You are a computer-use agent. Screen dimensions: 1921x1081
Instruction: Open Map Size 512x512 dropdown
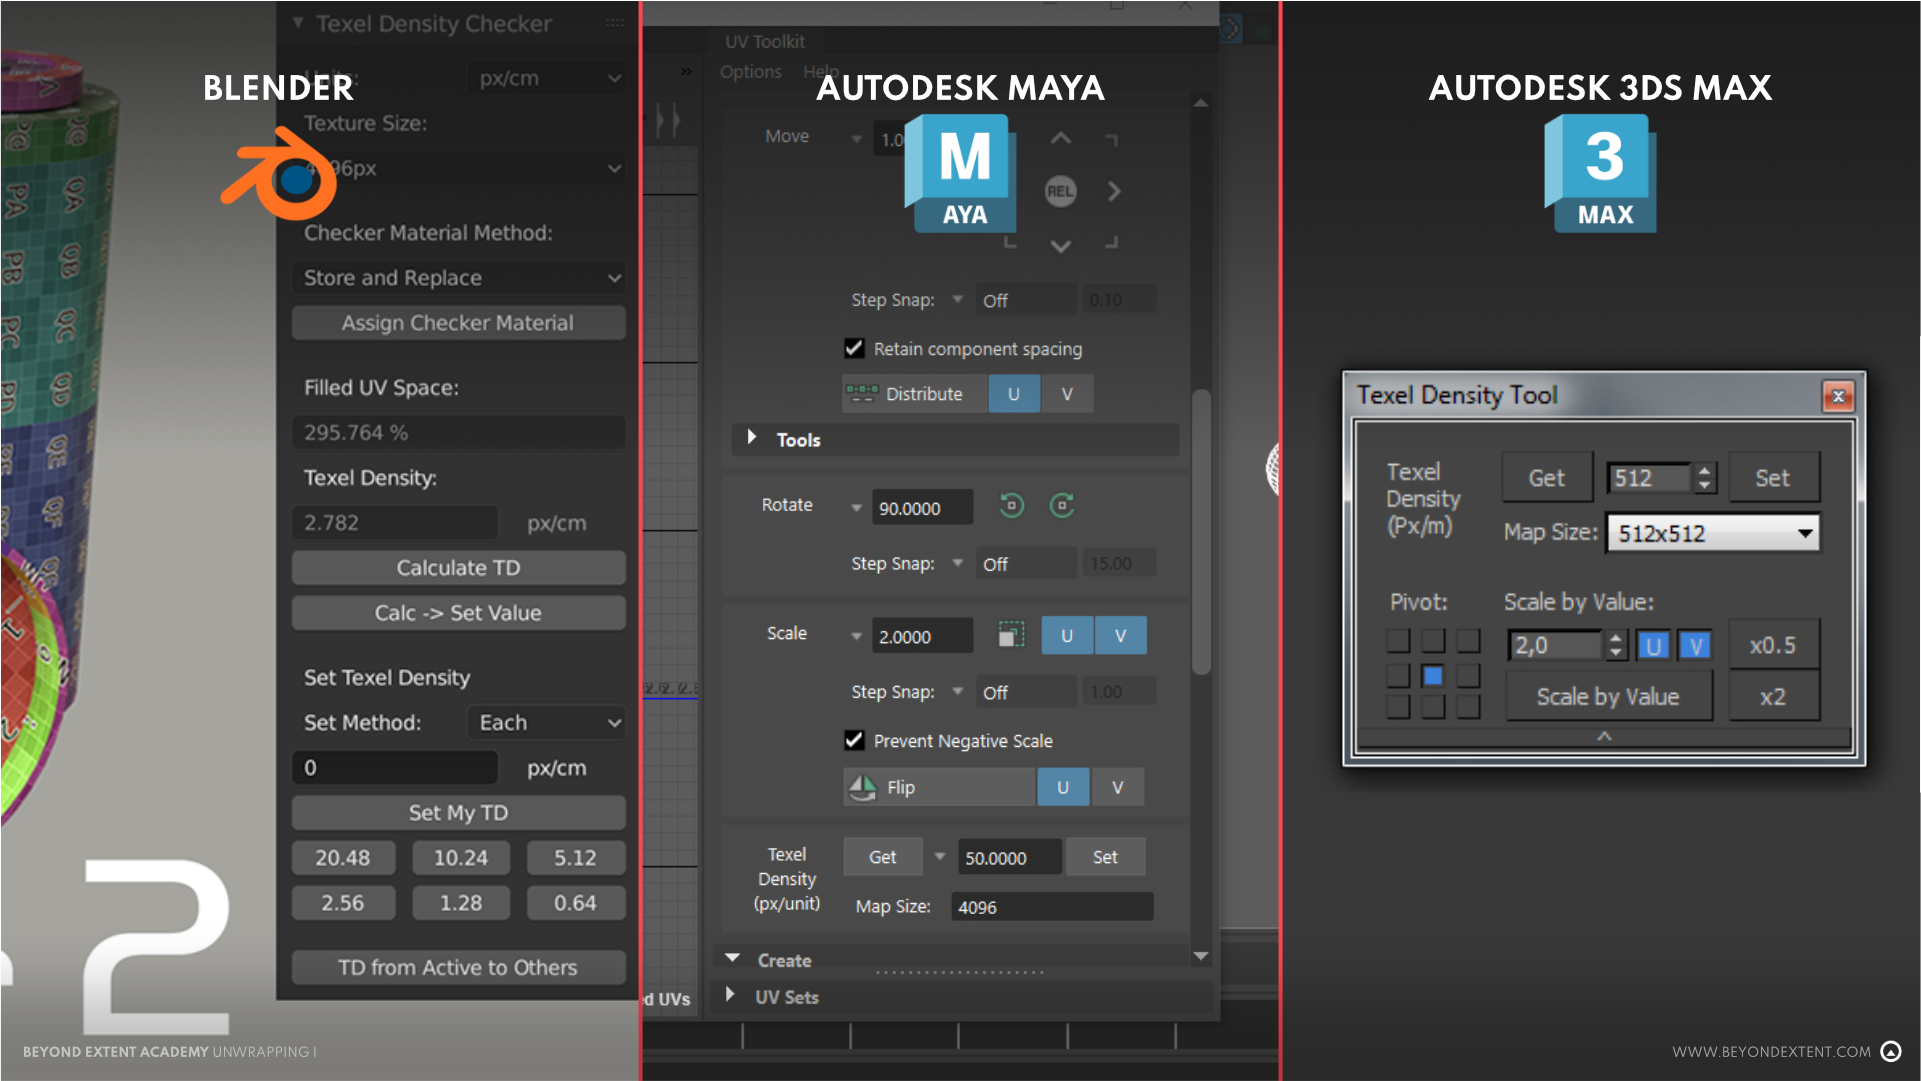(x=1712, y=533)
